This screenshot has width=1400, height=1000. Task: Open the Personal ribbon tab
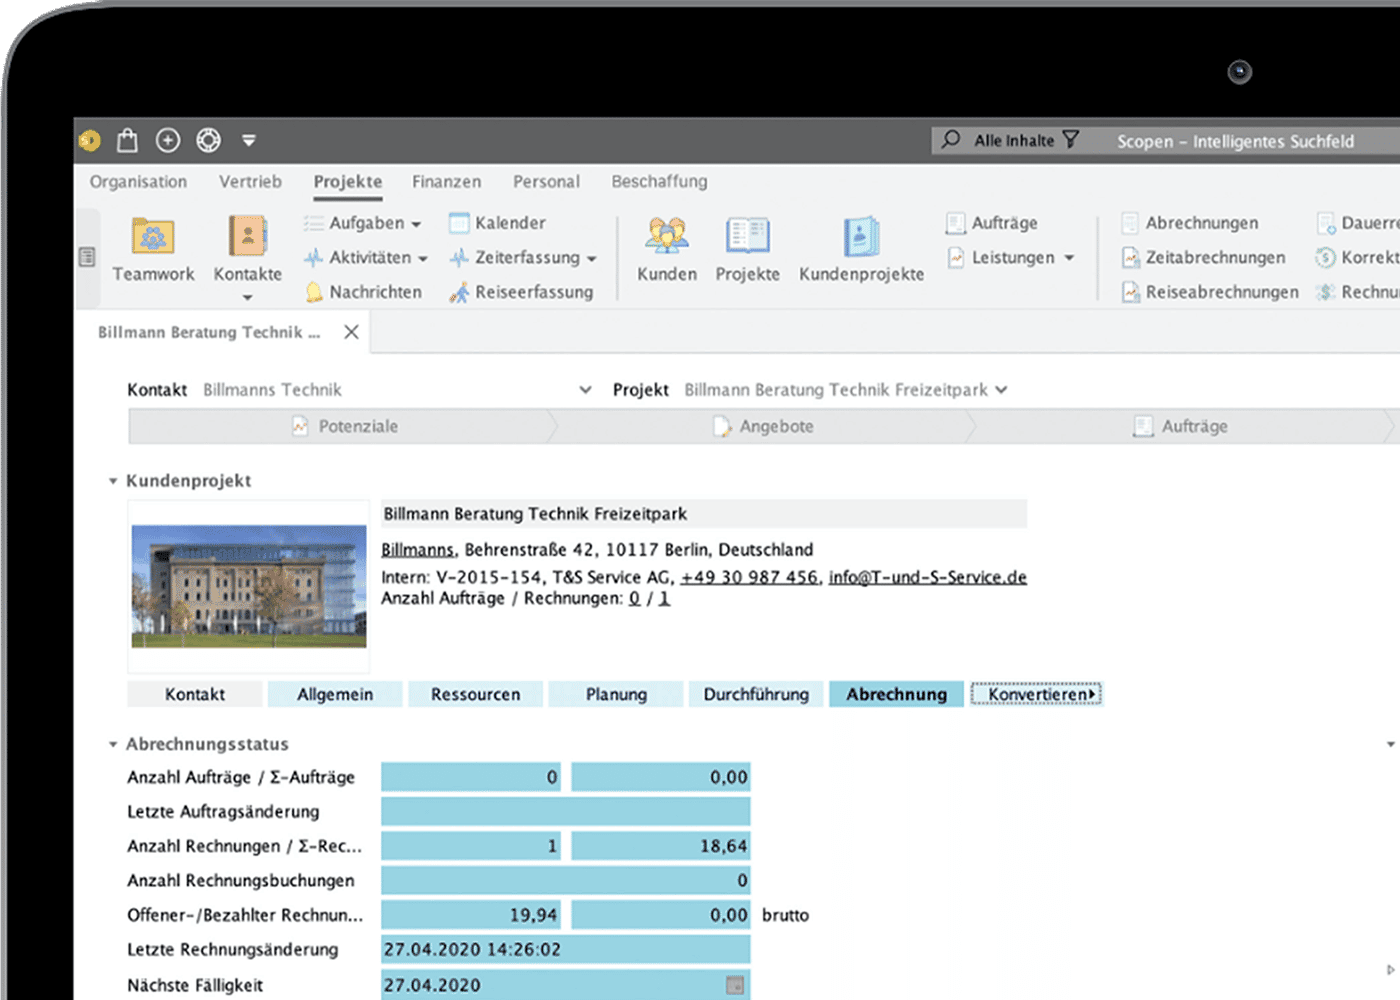(x=546, y=181)
